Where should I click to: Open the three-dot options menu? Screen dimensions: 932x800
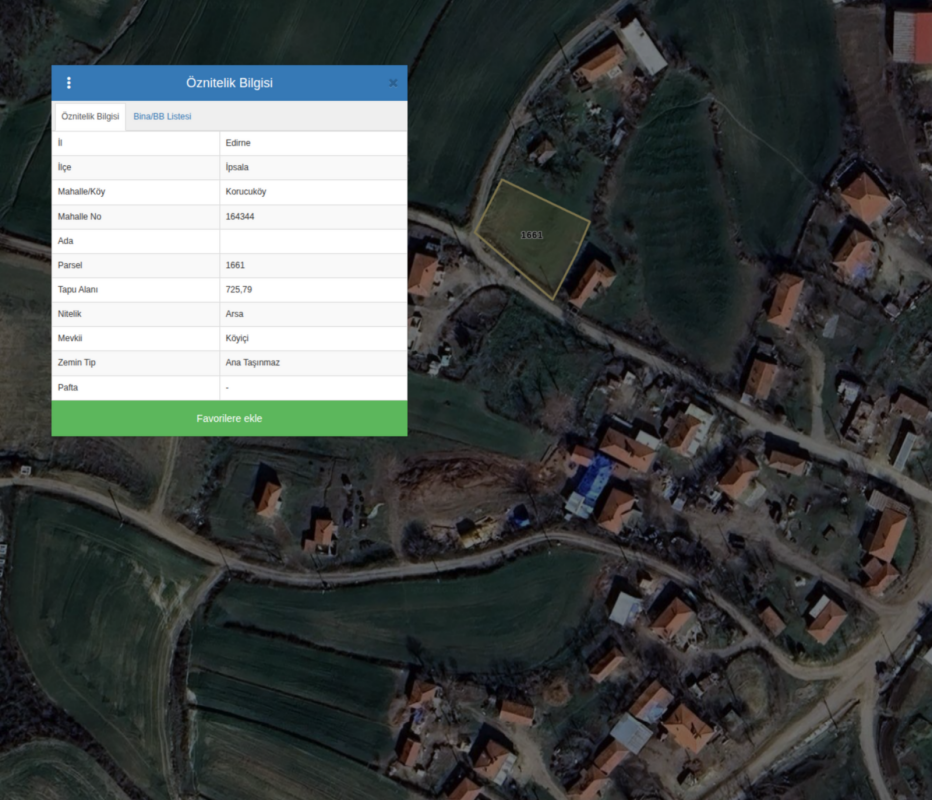(69, 83)
